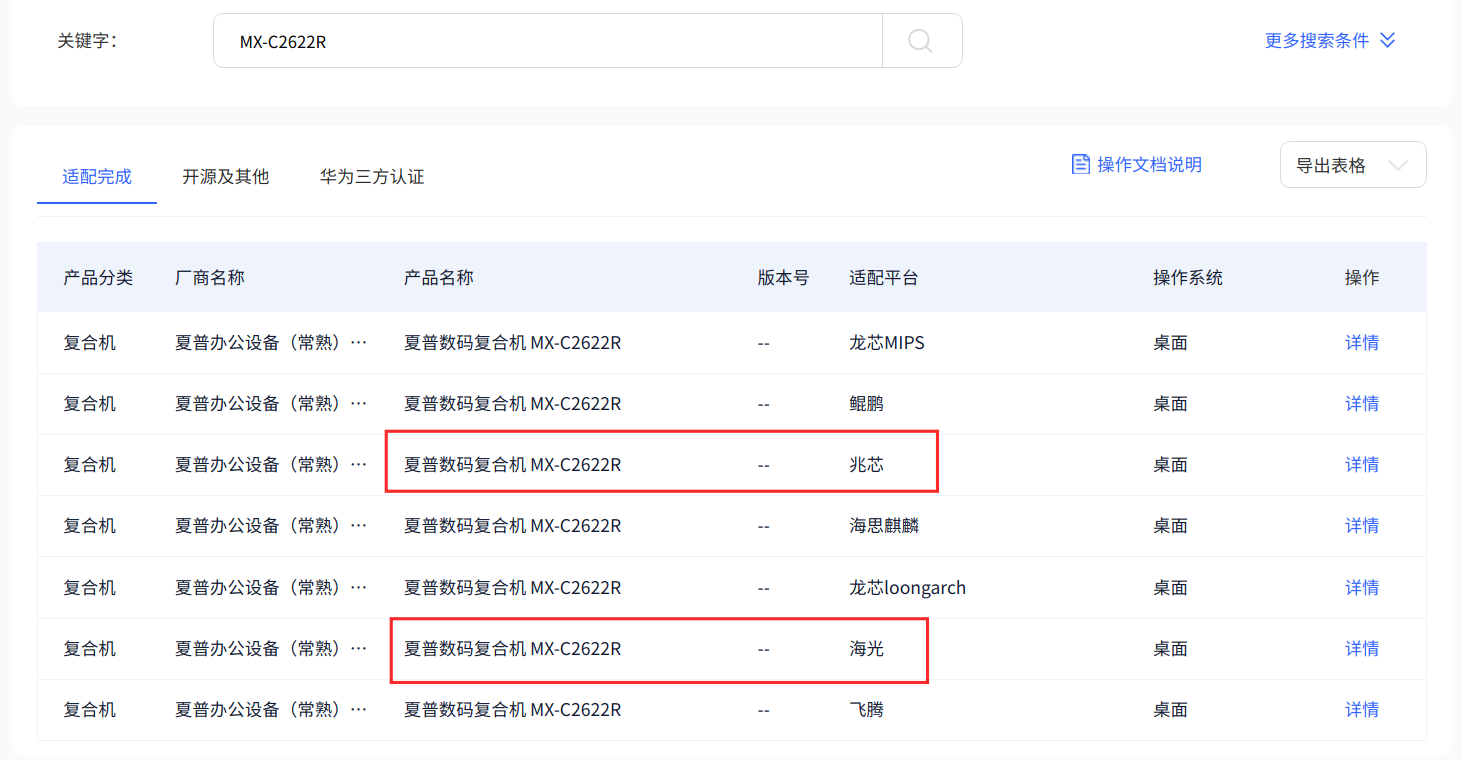Click the product name in the 龙芯MIPS row

coord(513,343)
